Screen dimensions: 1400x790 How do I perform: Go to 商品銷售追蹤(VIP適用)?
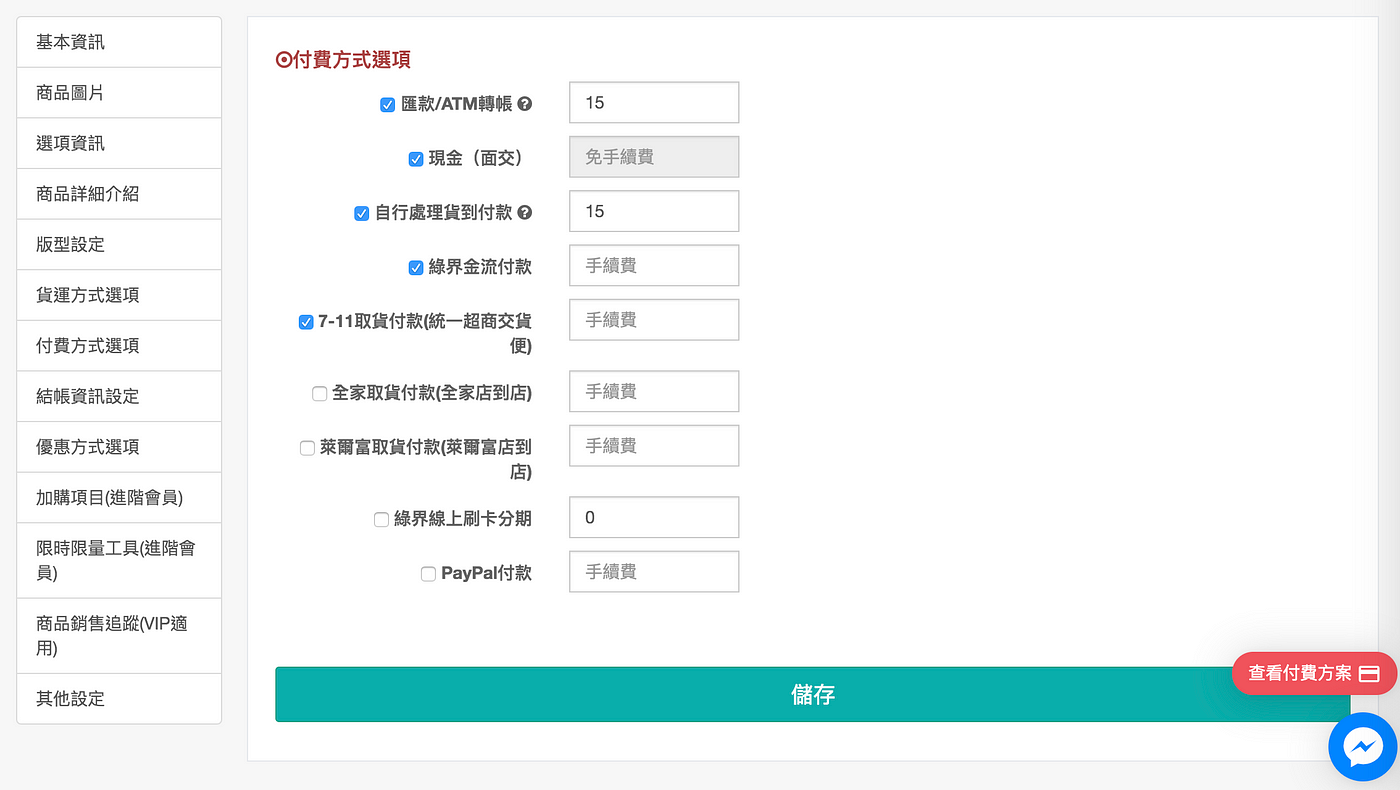click(119, 636)
